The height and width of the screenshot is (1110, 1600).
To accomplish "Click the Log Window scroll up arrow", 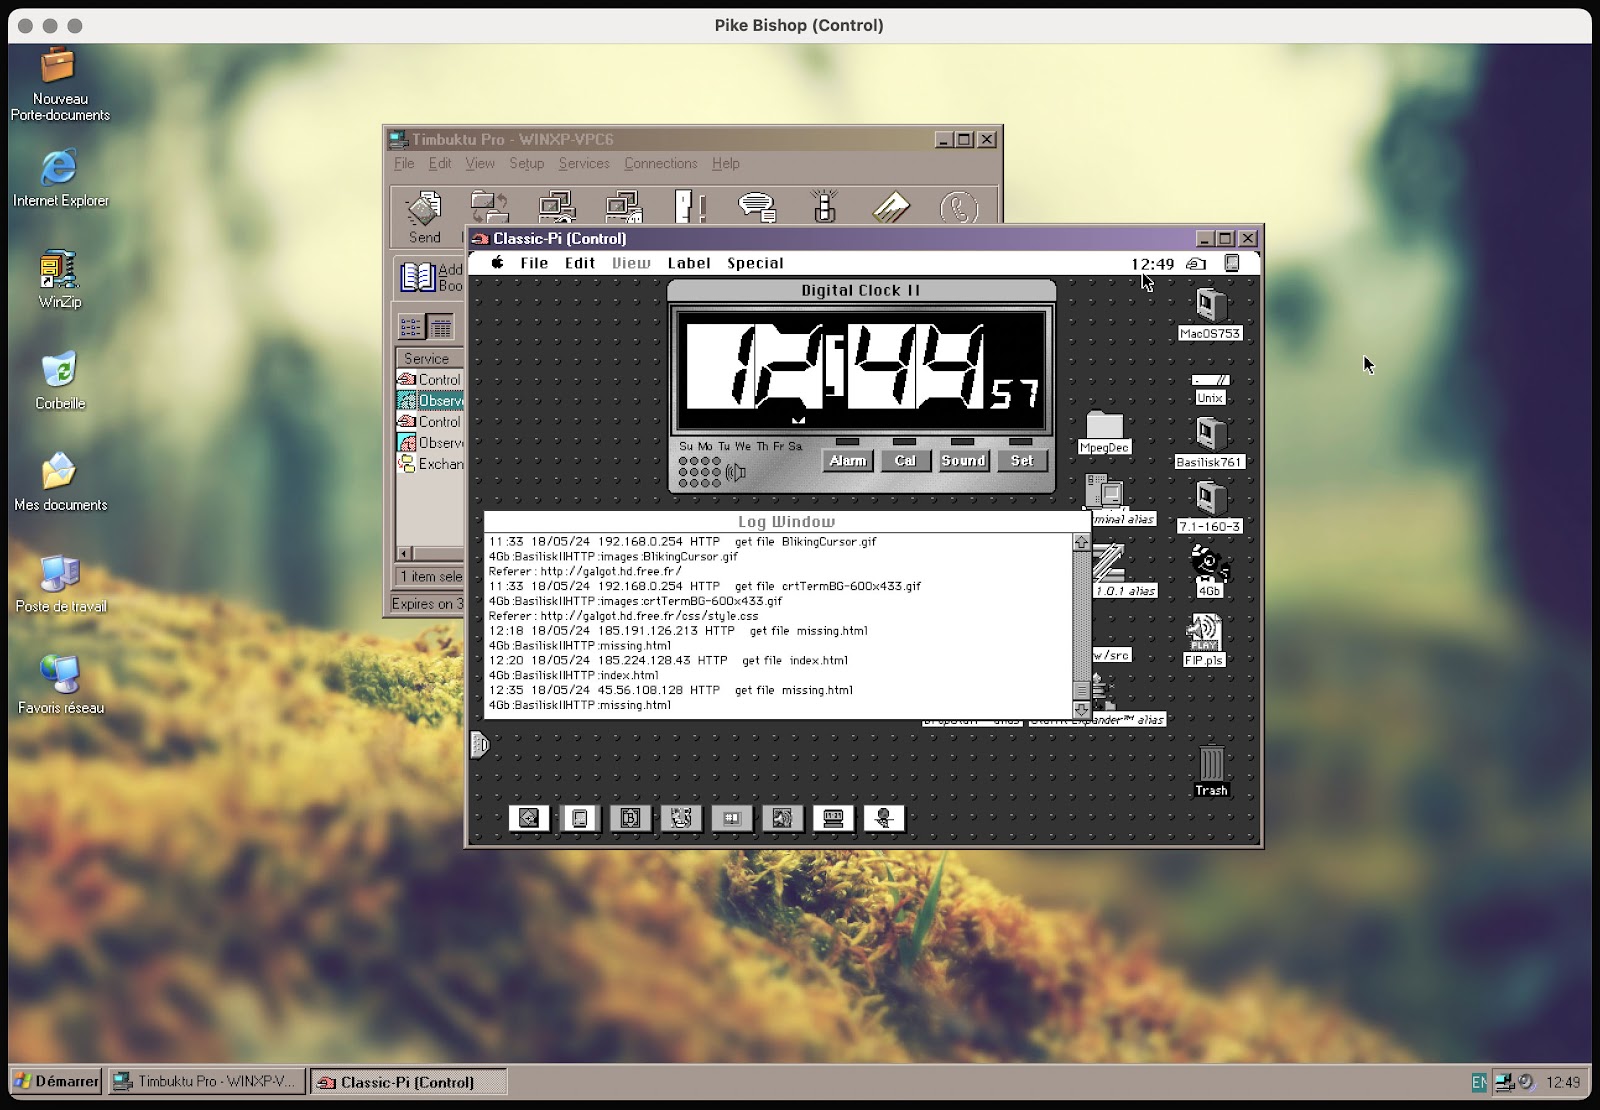I will point(1081,542).
